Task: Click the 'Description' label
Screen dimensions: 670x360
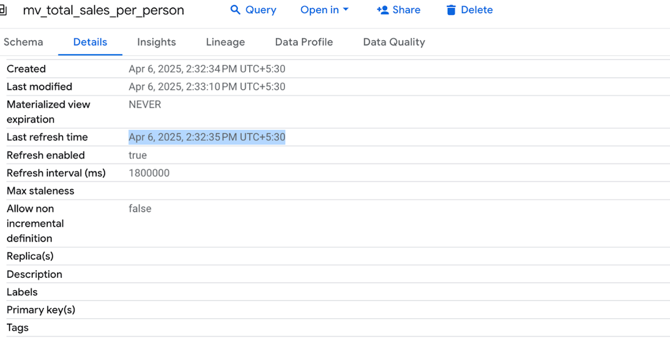Action: pos(34,274)
